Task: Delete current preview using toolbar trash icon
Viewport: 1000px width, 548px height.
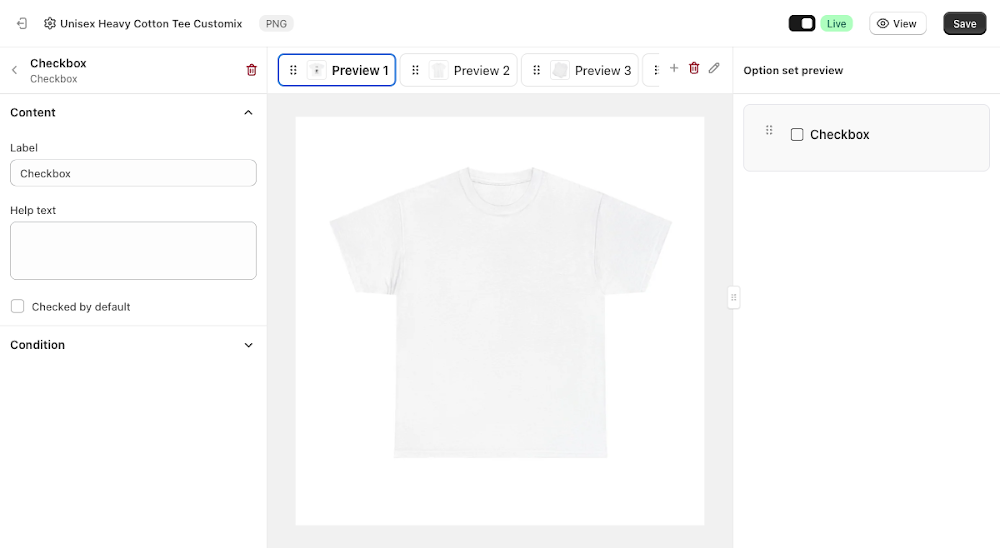Action: click(694, 68)
